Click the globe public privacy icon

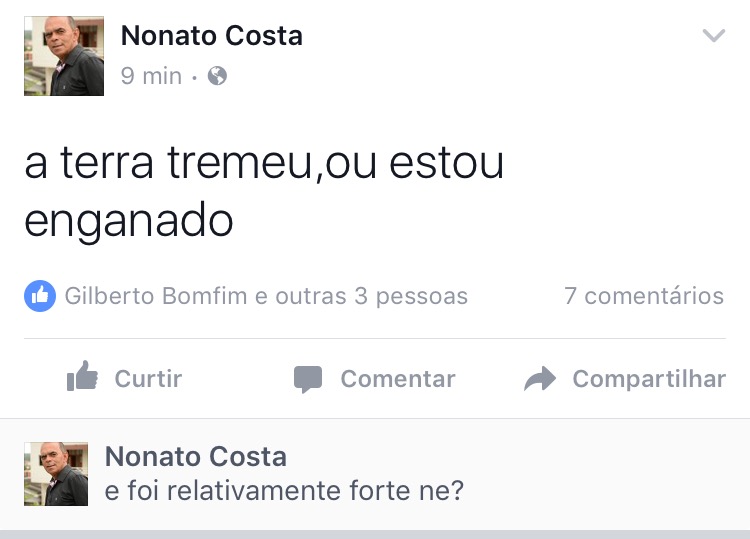click(217, 76)
